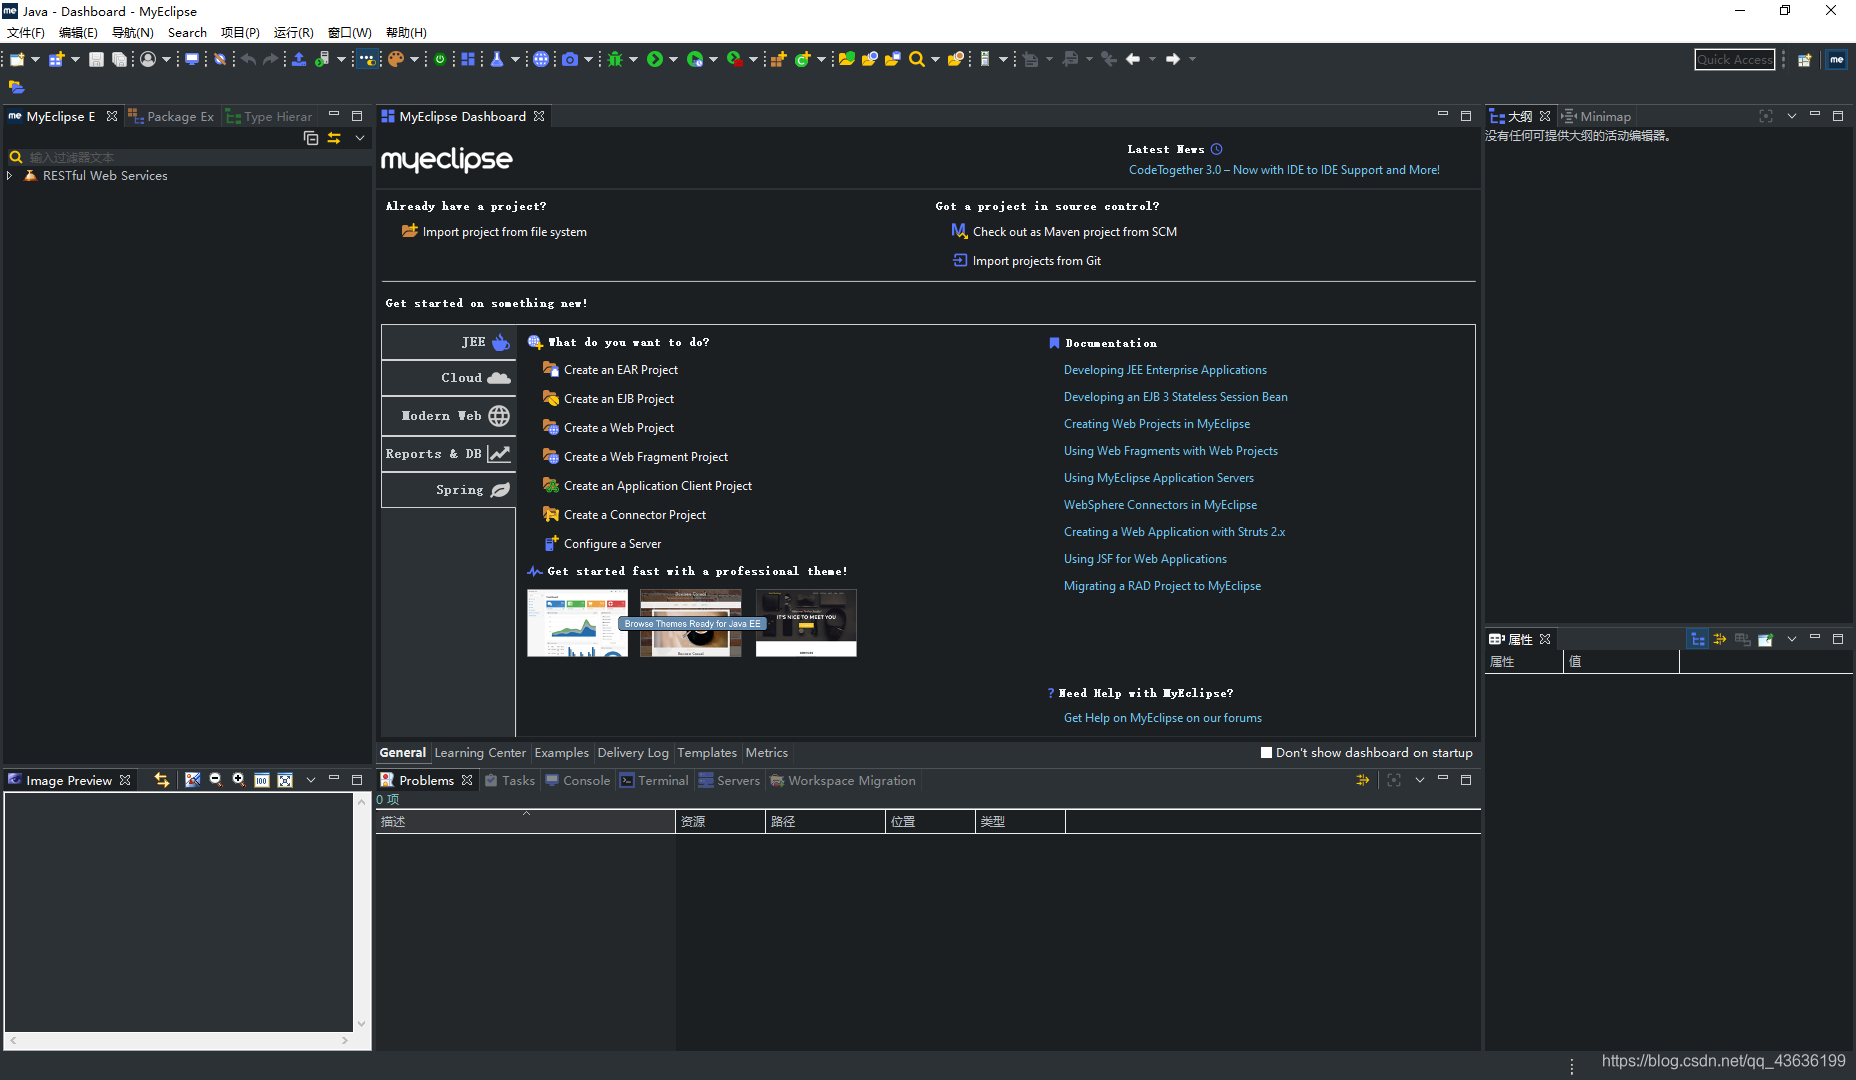The image size is (1856, 1080).
Task: Click the green Run icon
Action: (x=655, y=59)
